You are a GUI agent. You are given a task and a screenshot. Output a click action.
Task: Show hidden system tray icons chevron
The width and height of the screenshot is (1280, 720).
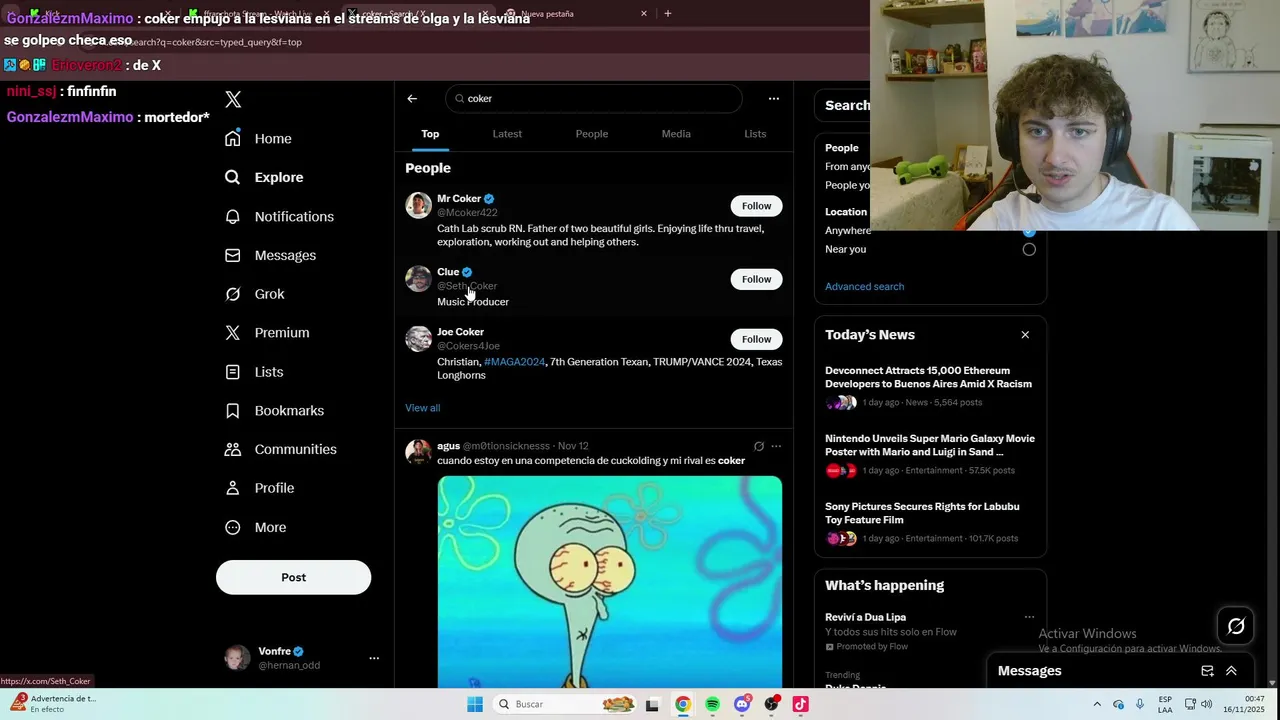tap(1097, 704)
